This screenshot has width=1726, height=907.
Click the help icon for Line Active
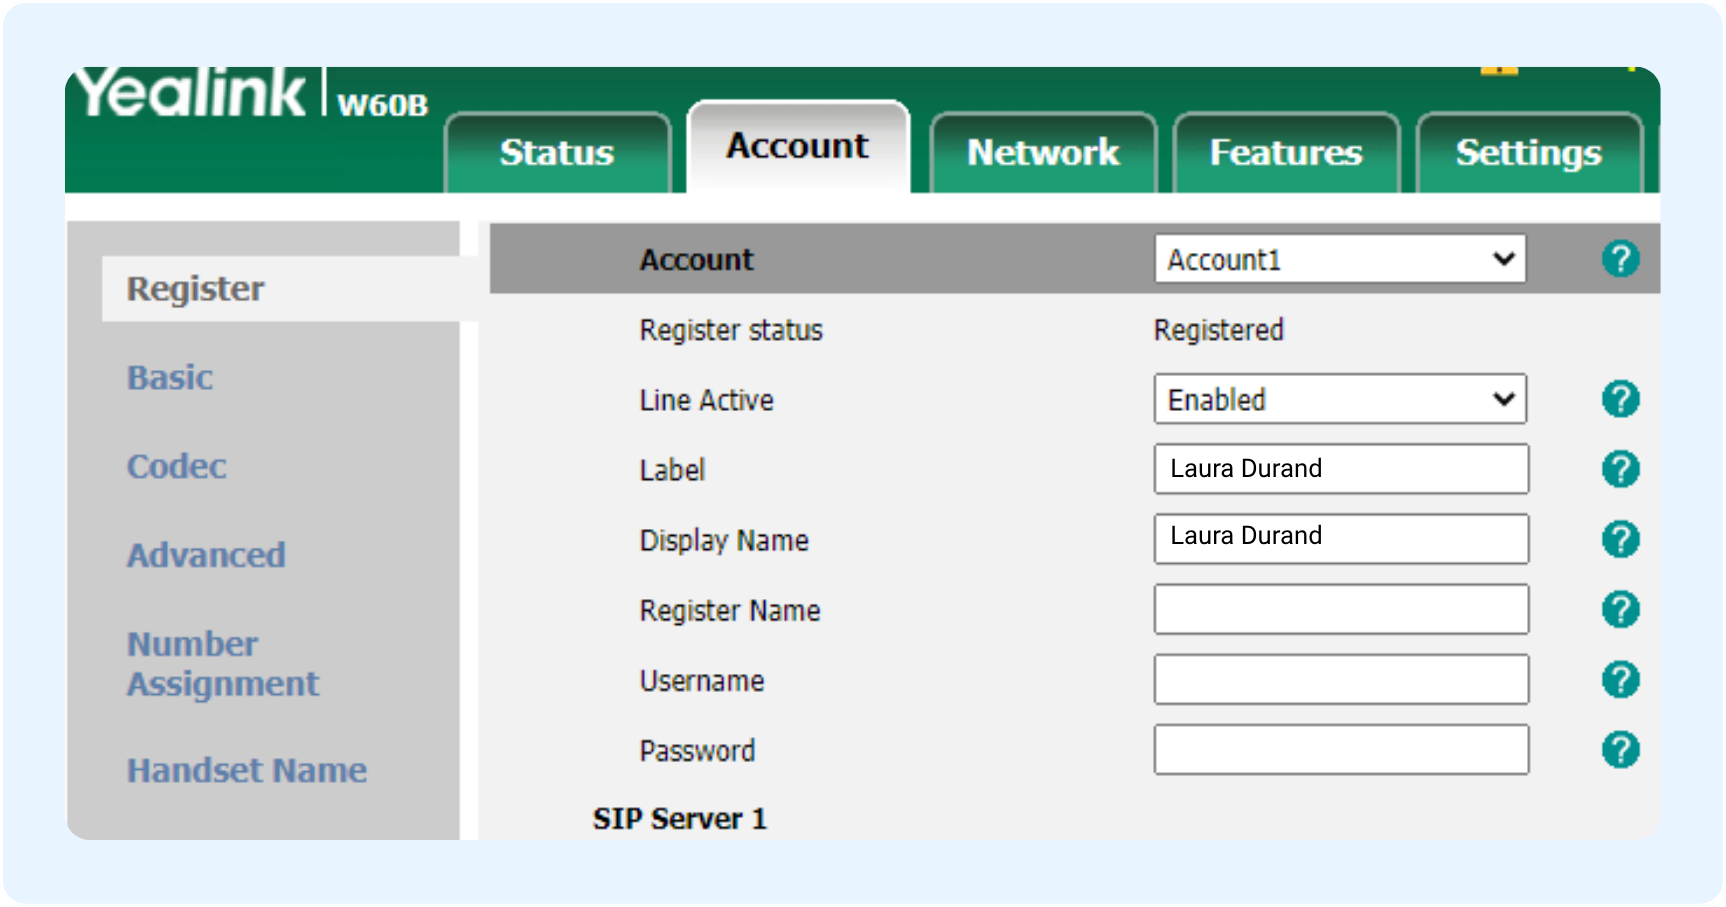click(1619, 399)
